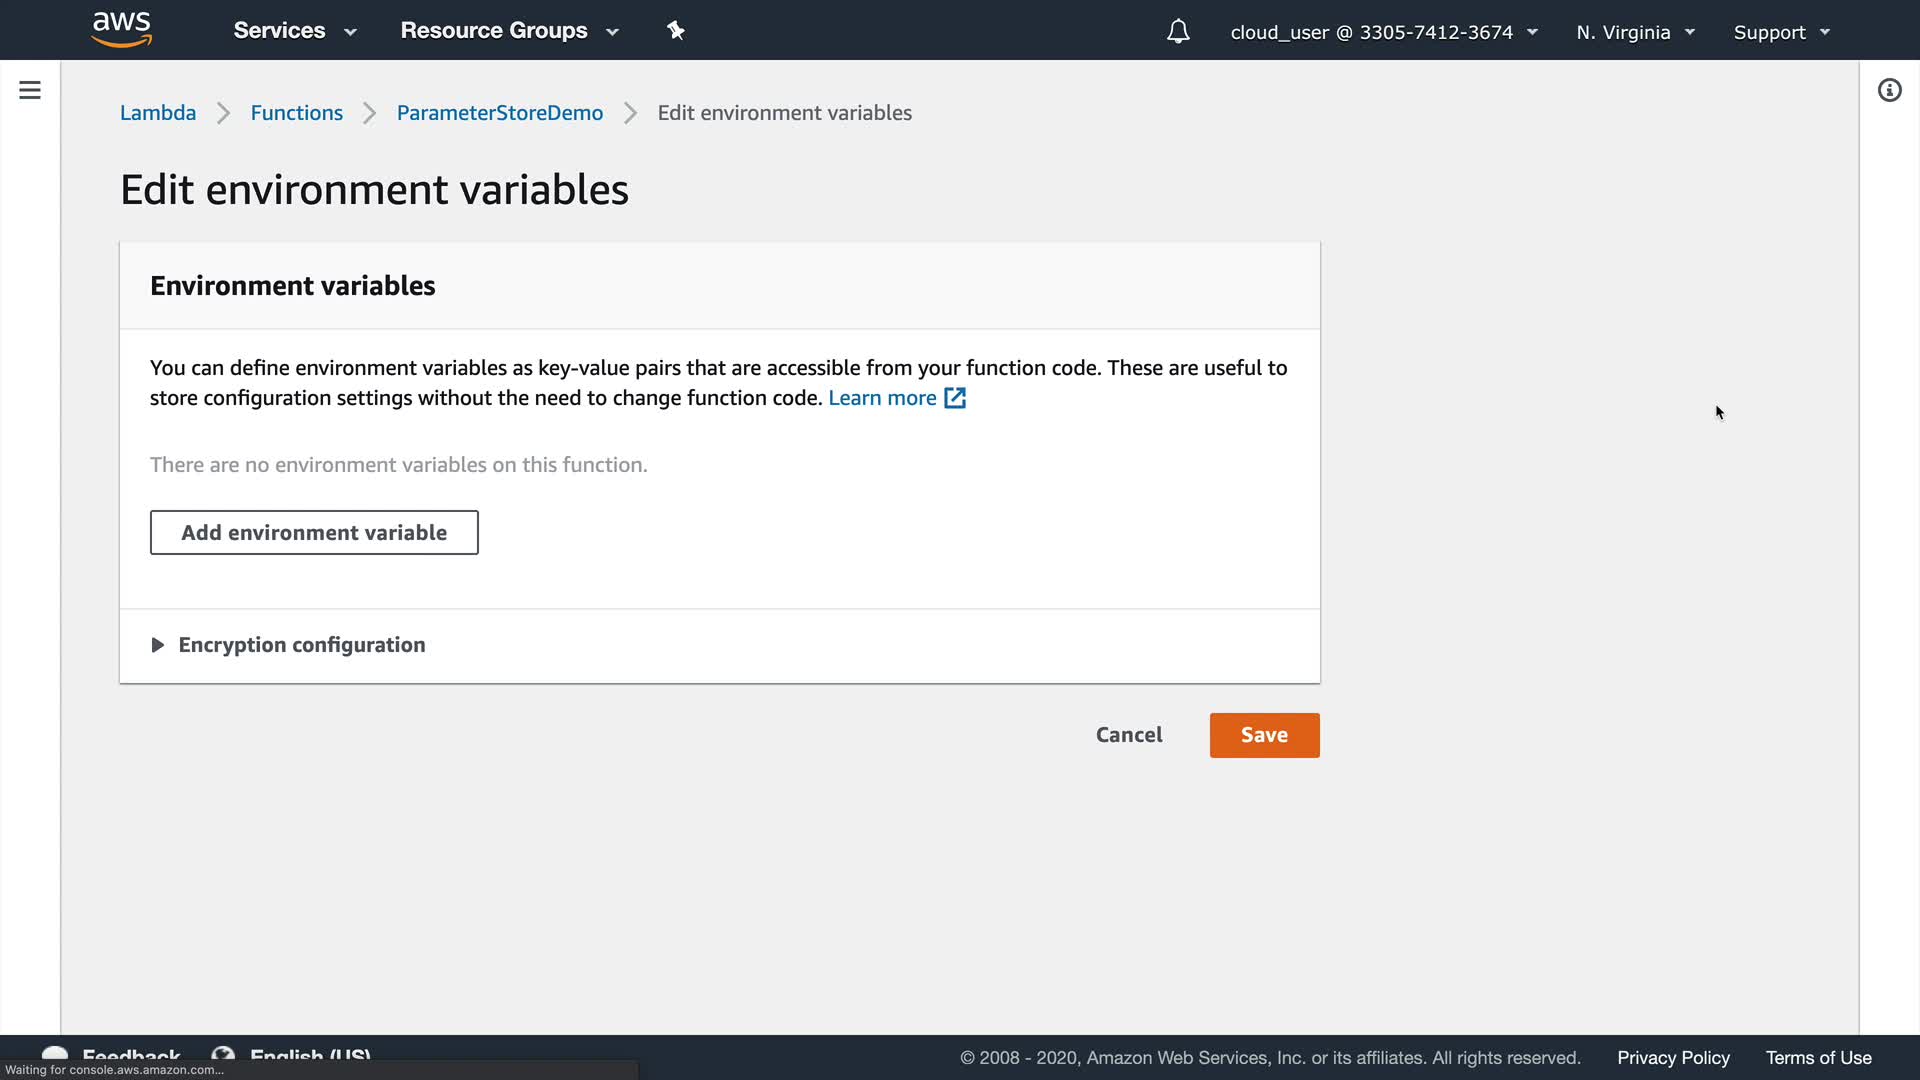
Task: Open the N. Virginia region selector
Action: coord(1635,32)
